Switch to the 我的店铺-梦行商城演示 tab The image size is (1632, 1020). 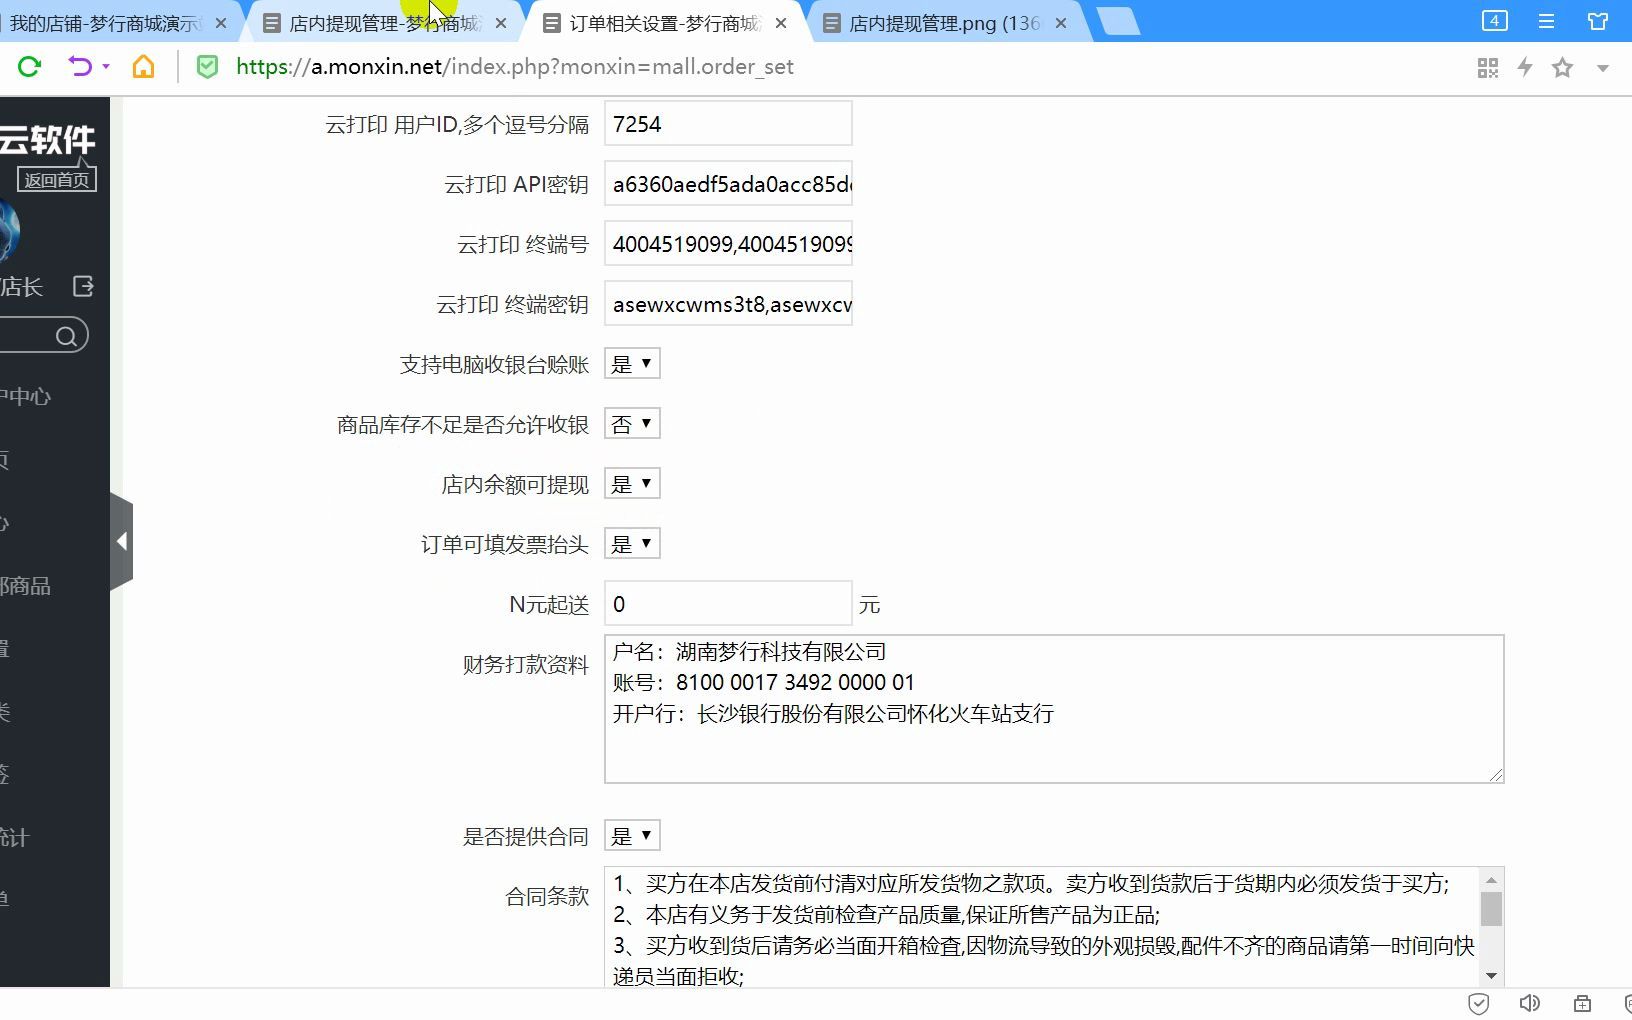click(x=106, y=23)
